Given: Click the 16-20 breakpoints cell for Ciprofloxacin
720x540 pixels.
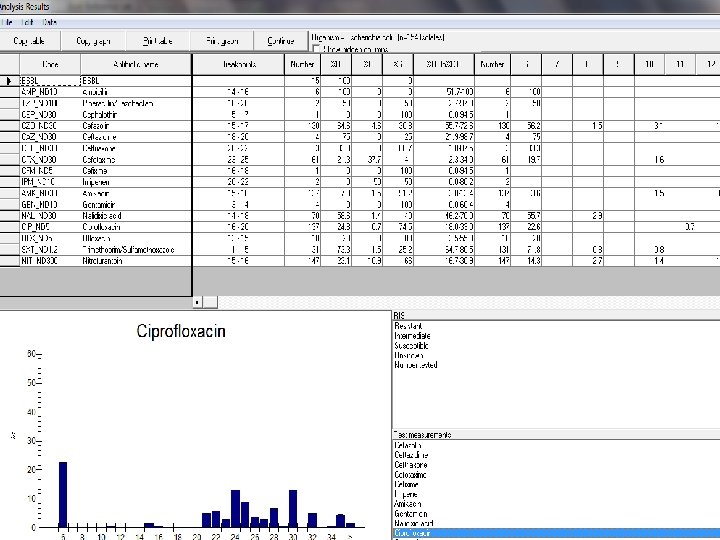Looking at the screenshot, I should click(x=238, y=227).
